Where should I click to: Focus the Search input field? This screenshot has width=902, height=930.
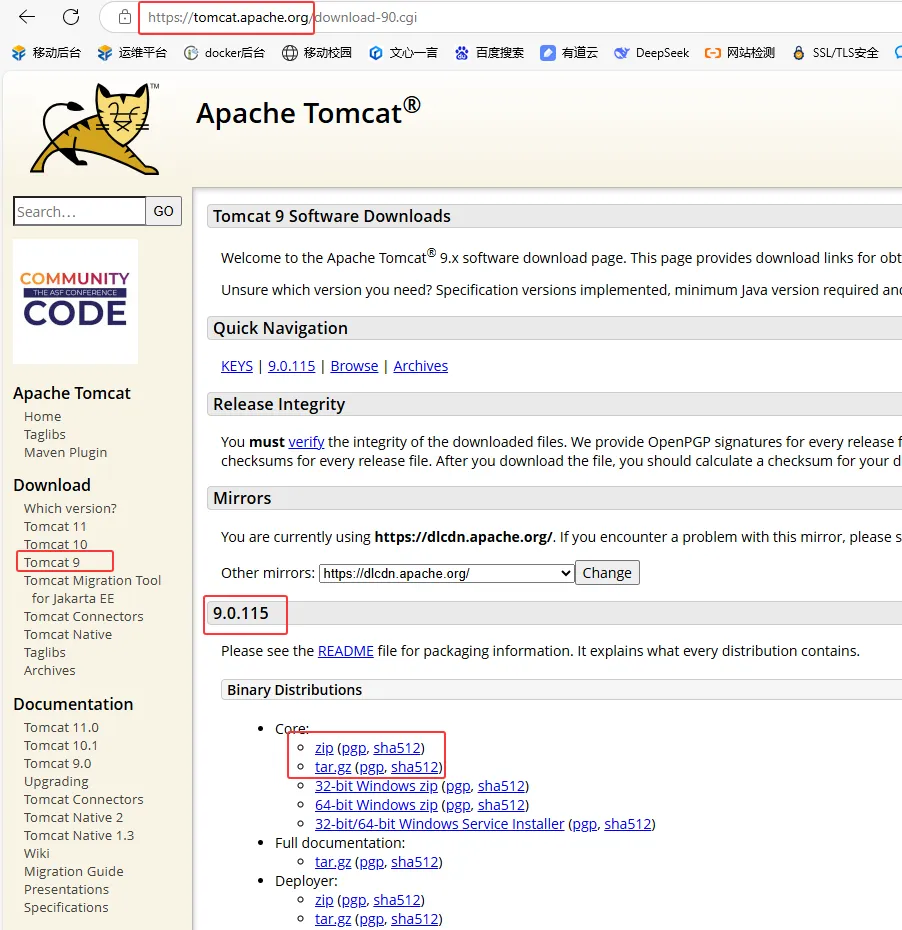pyautogui.click(x=79, y=211)
